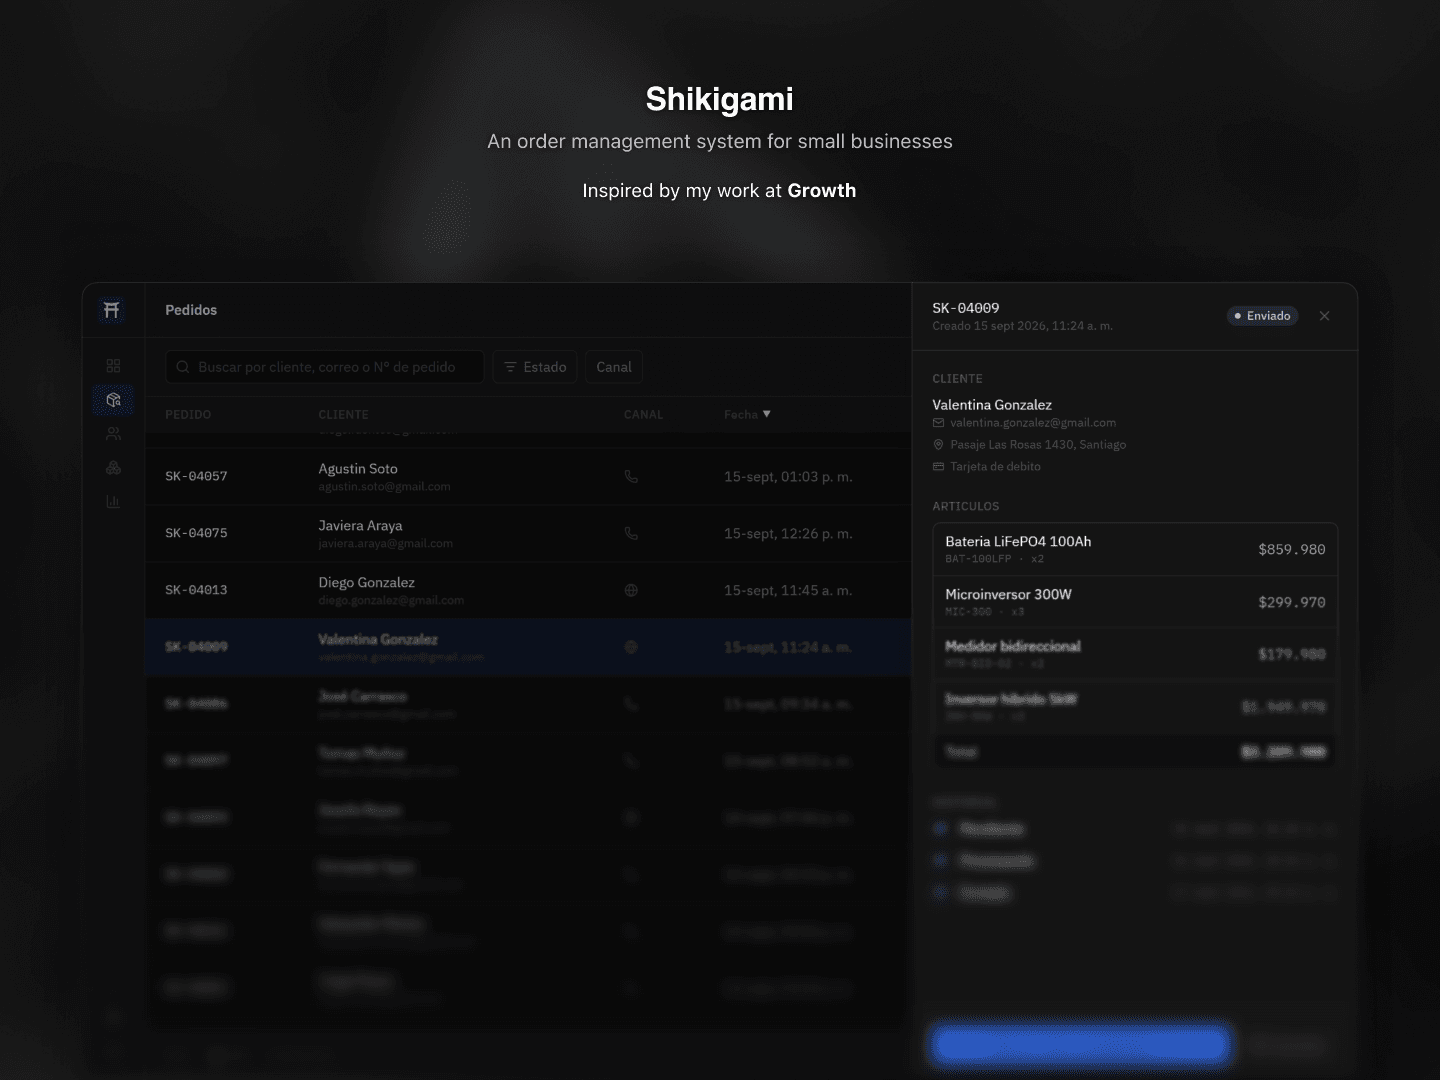1440x1080 pixels.
Task: Sort orders by the Fecha column arrow
Action: pyautogui.click(x=767, y=414)
